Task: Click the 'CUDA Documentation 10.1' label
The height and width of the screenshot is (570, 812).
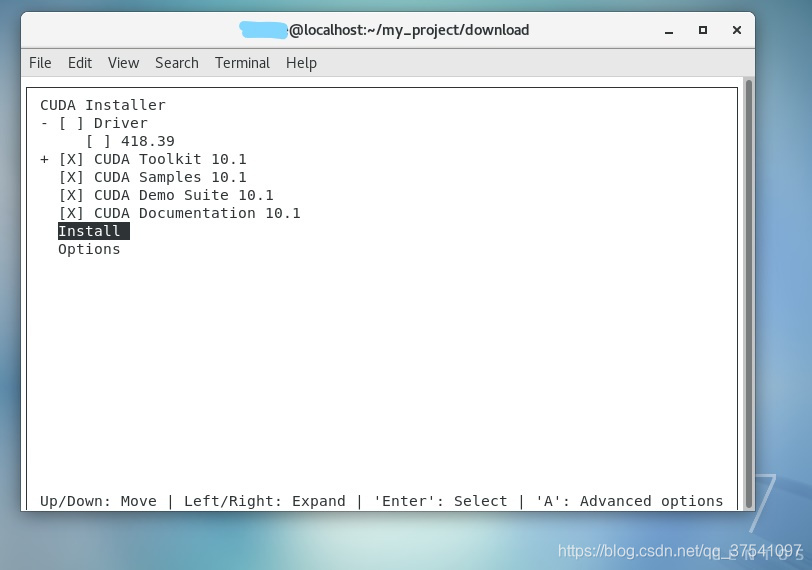Action: tap(197, 213)
